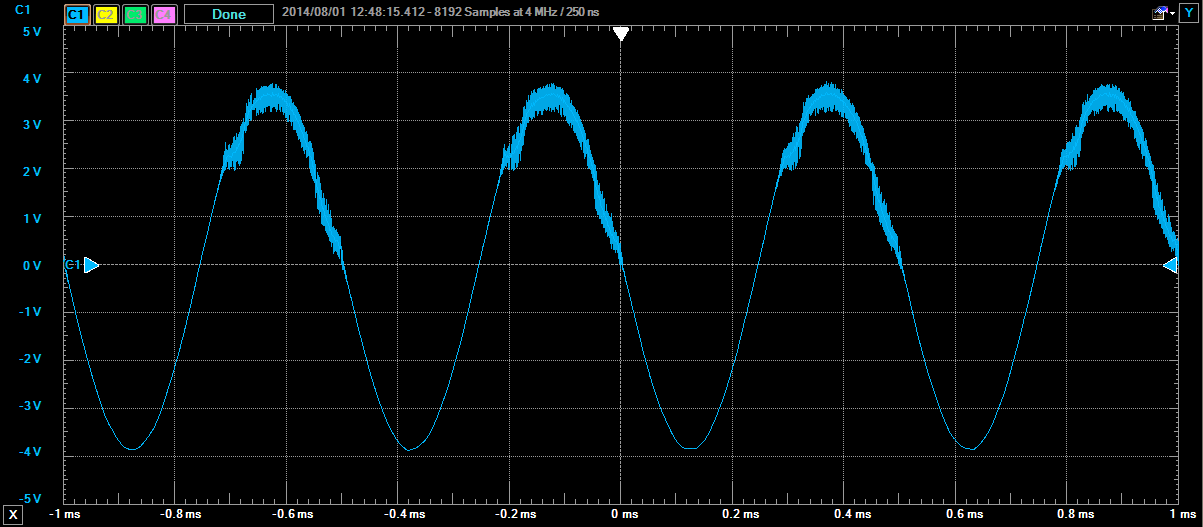
Task: Toggle channel C1 display
Action: coord(76,15)
